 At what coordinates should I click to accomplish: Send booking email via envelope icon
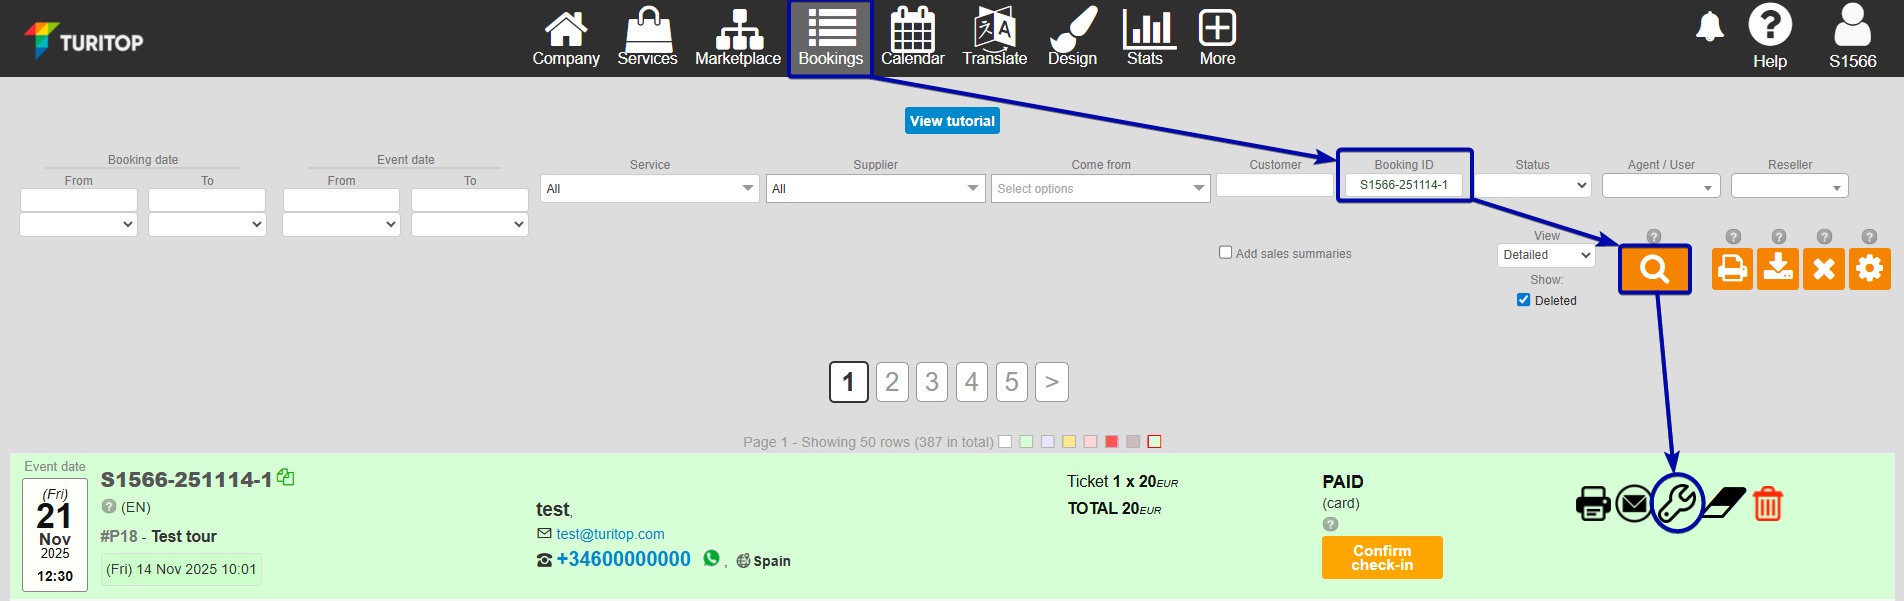pos(1634,503)
